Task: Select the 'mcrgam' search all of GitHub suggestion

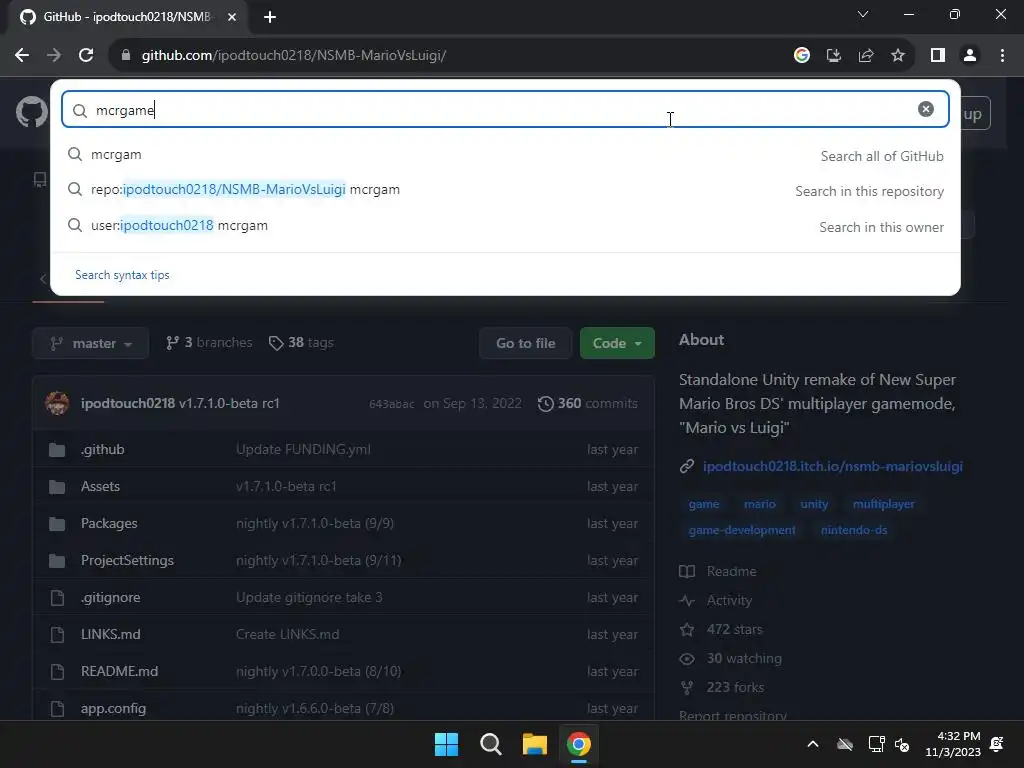Action: (505, 155)
